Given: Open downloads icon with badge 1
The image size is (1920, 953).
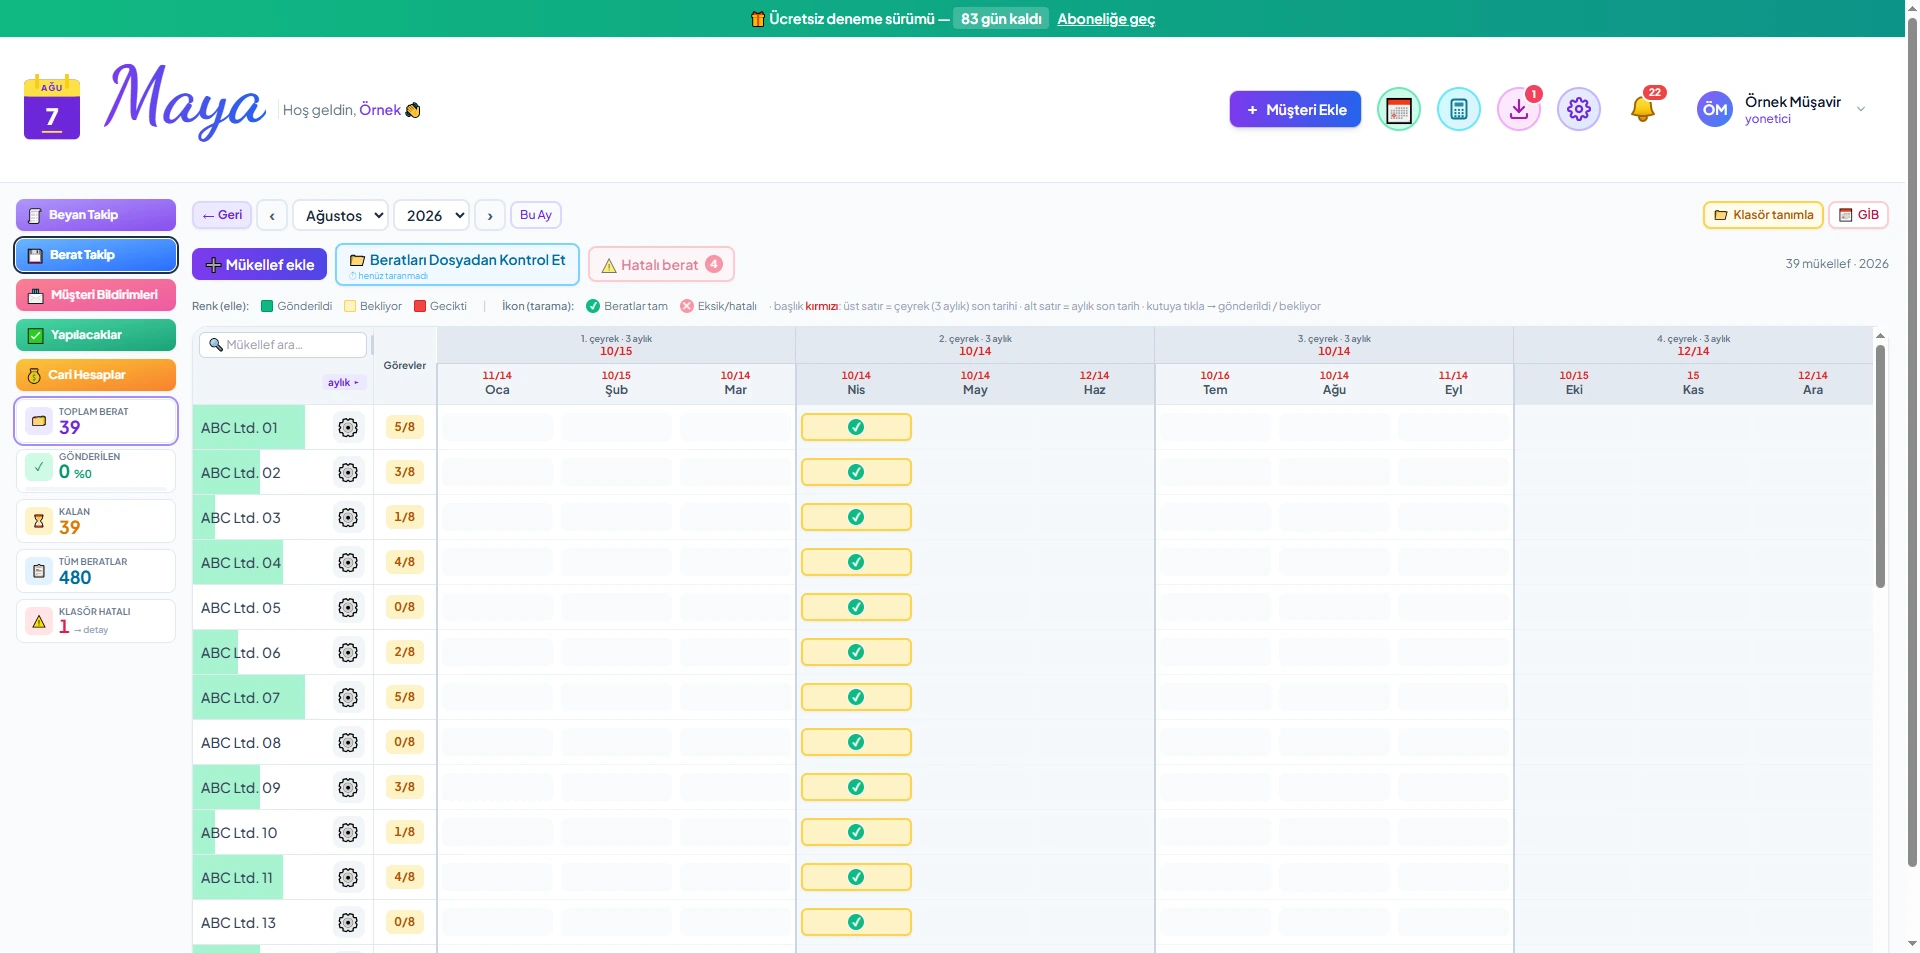Looking at the screenshot, I should click(x=1518, y=109).
